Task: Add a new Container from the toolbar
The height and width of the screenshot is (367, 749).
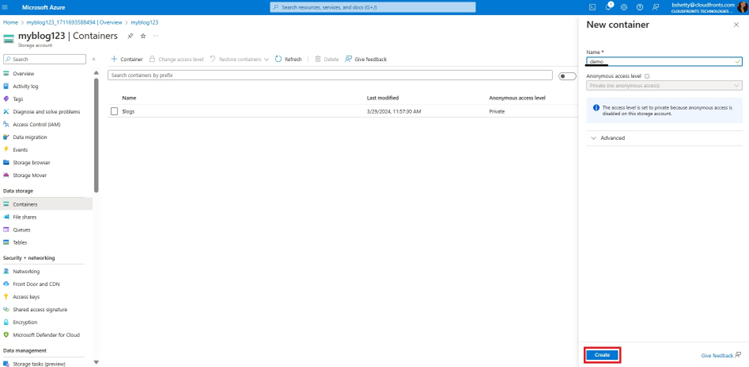Action: pyautogui.click(x=127, y=59)
